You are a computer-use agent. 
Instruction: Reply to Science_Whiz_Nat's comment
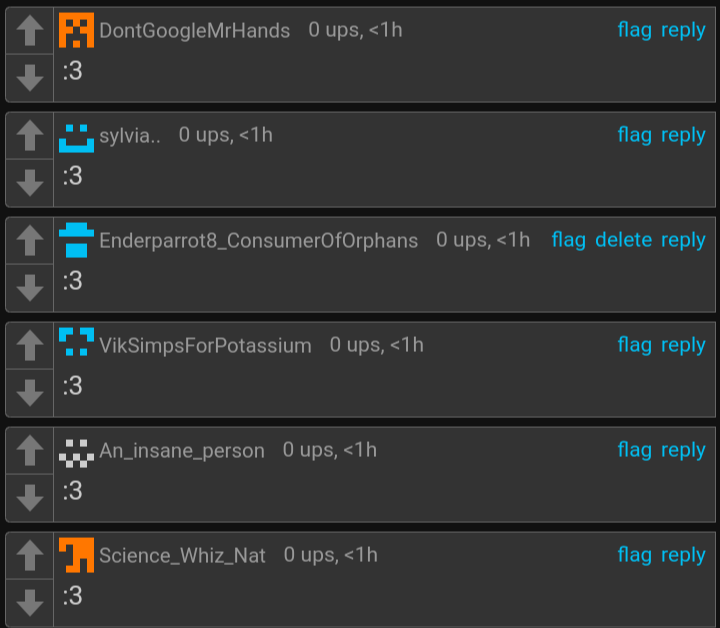tap(683, 555)
